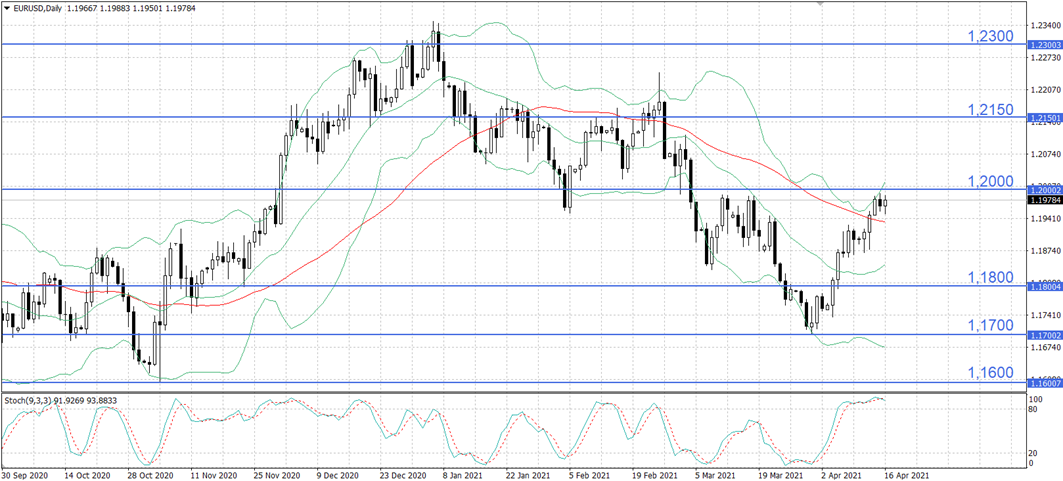This screenshot has height=481, width=1063.
Task: Click the 14 Oct 2020 date label
Action: [x=87, y=476]
